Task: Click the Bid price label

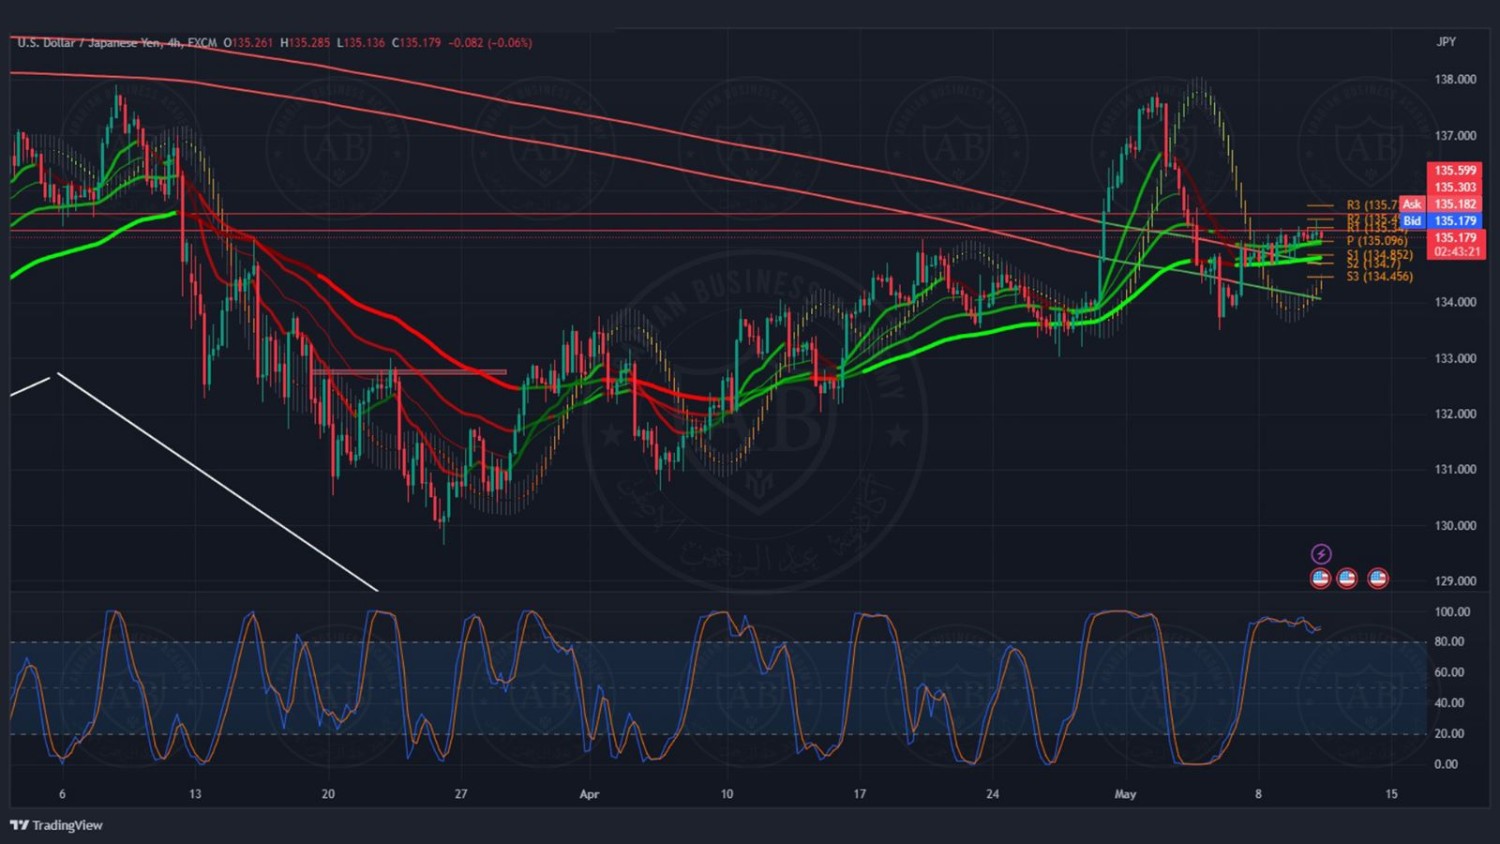Action: point(1412,221)
